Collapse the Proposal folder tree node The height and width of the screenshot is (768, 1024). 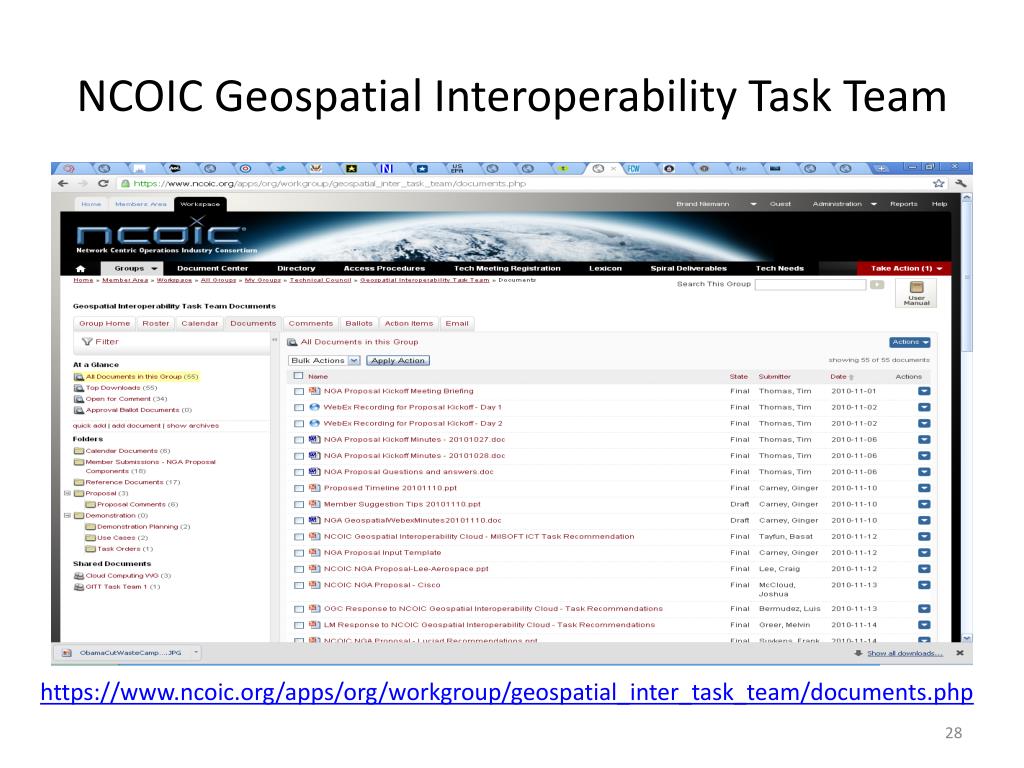(x=67, y=494)
